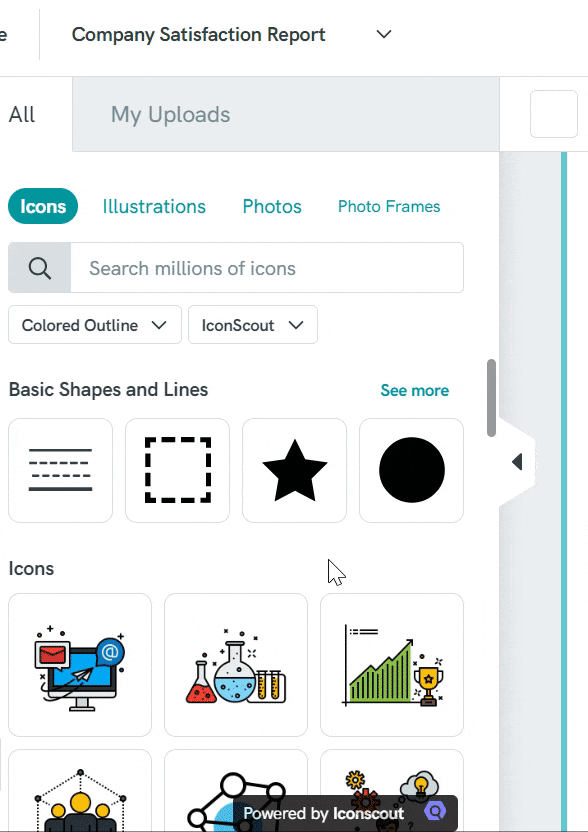Click the search magnifier icon
Viewport: 588px width, 832px height.
coord(39,268)
